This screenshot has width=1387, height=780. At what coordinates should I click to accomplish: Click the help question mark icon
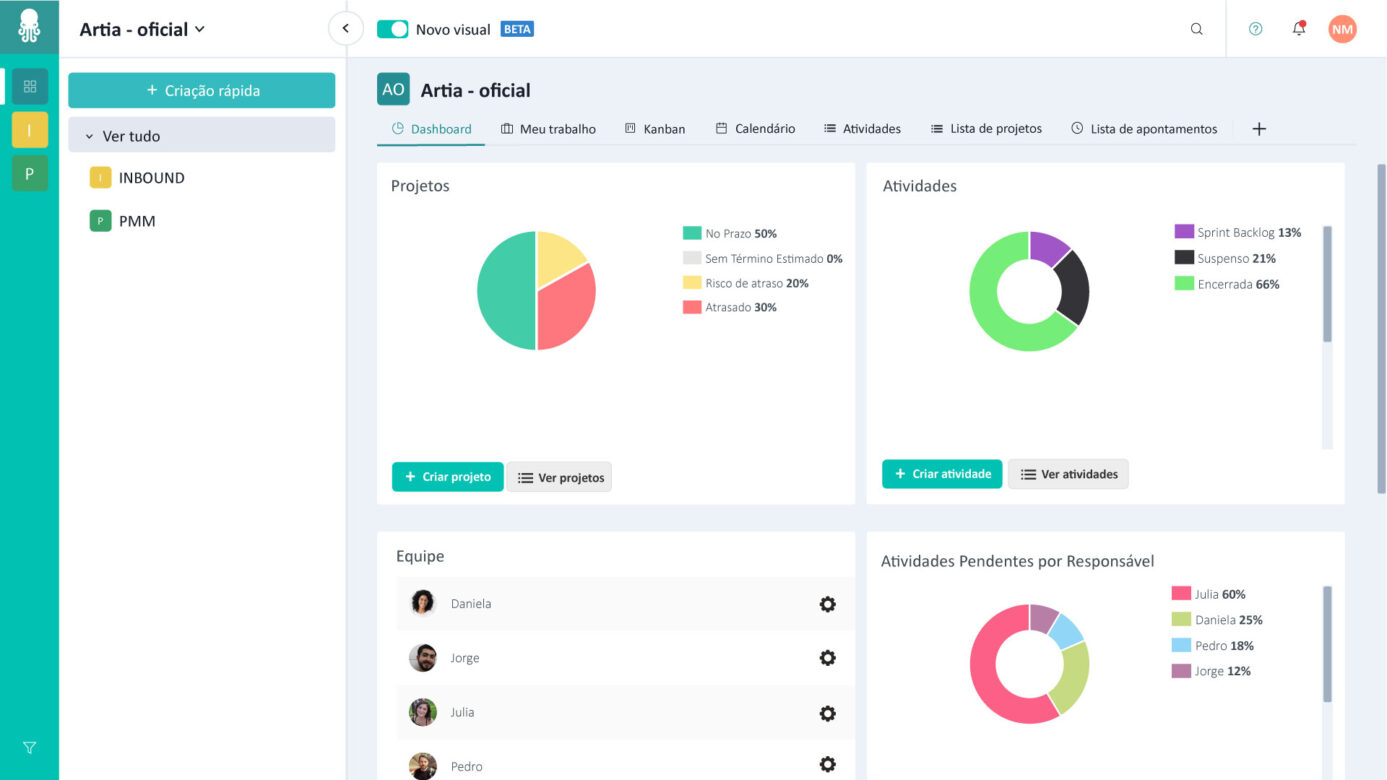[x=1255, y=29]
